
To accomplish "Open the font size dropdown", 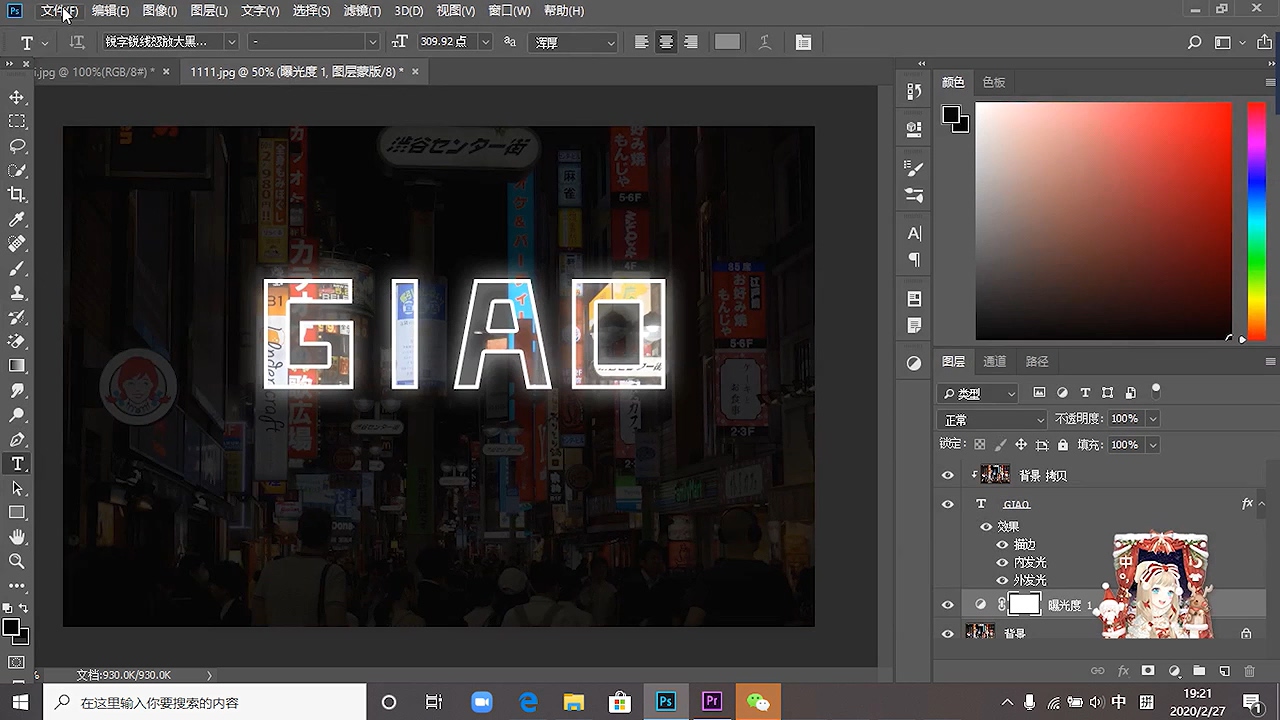I will click(x=485, y=42).
